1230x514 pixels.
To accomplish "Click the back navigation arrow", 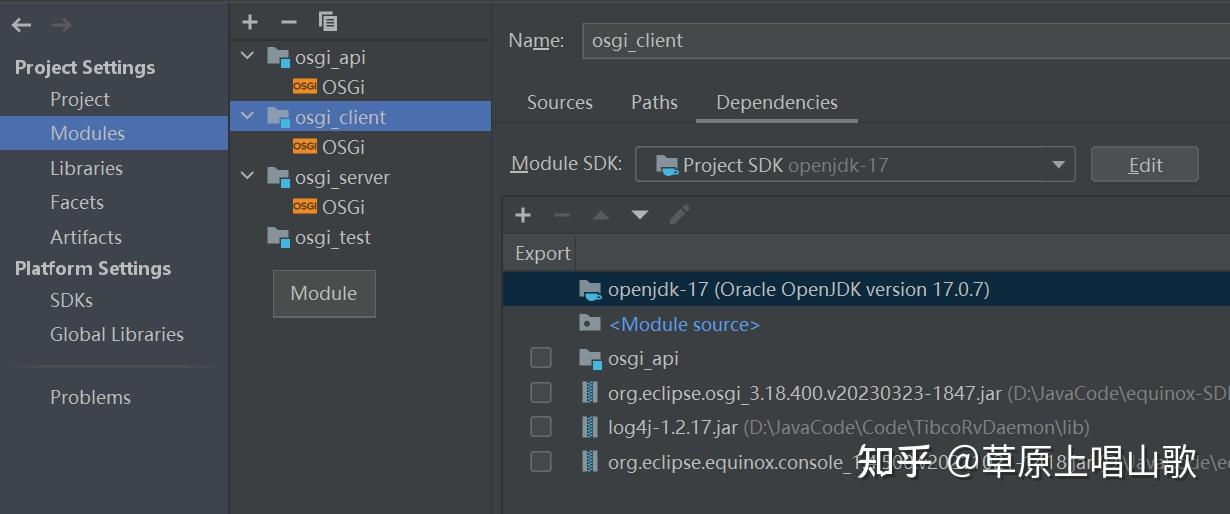I will (21, 25).
